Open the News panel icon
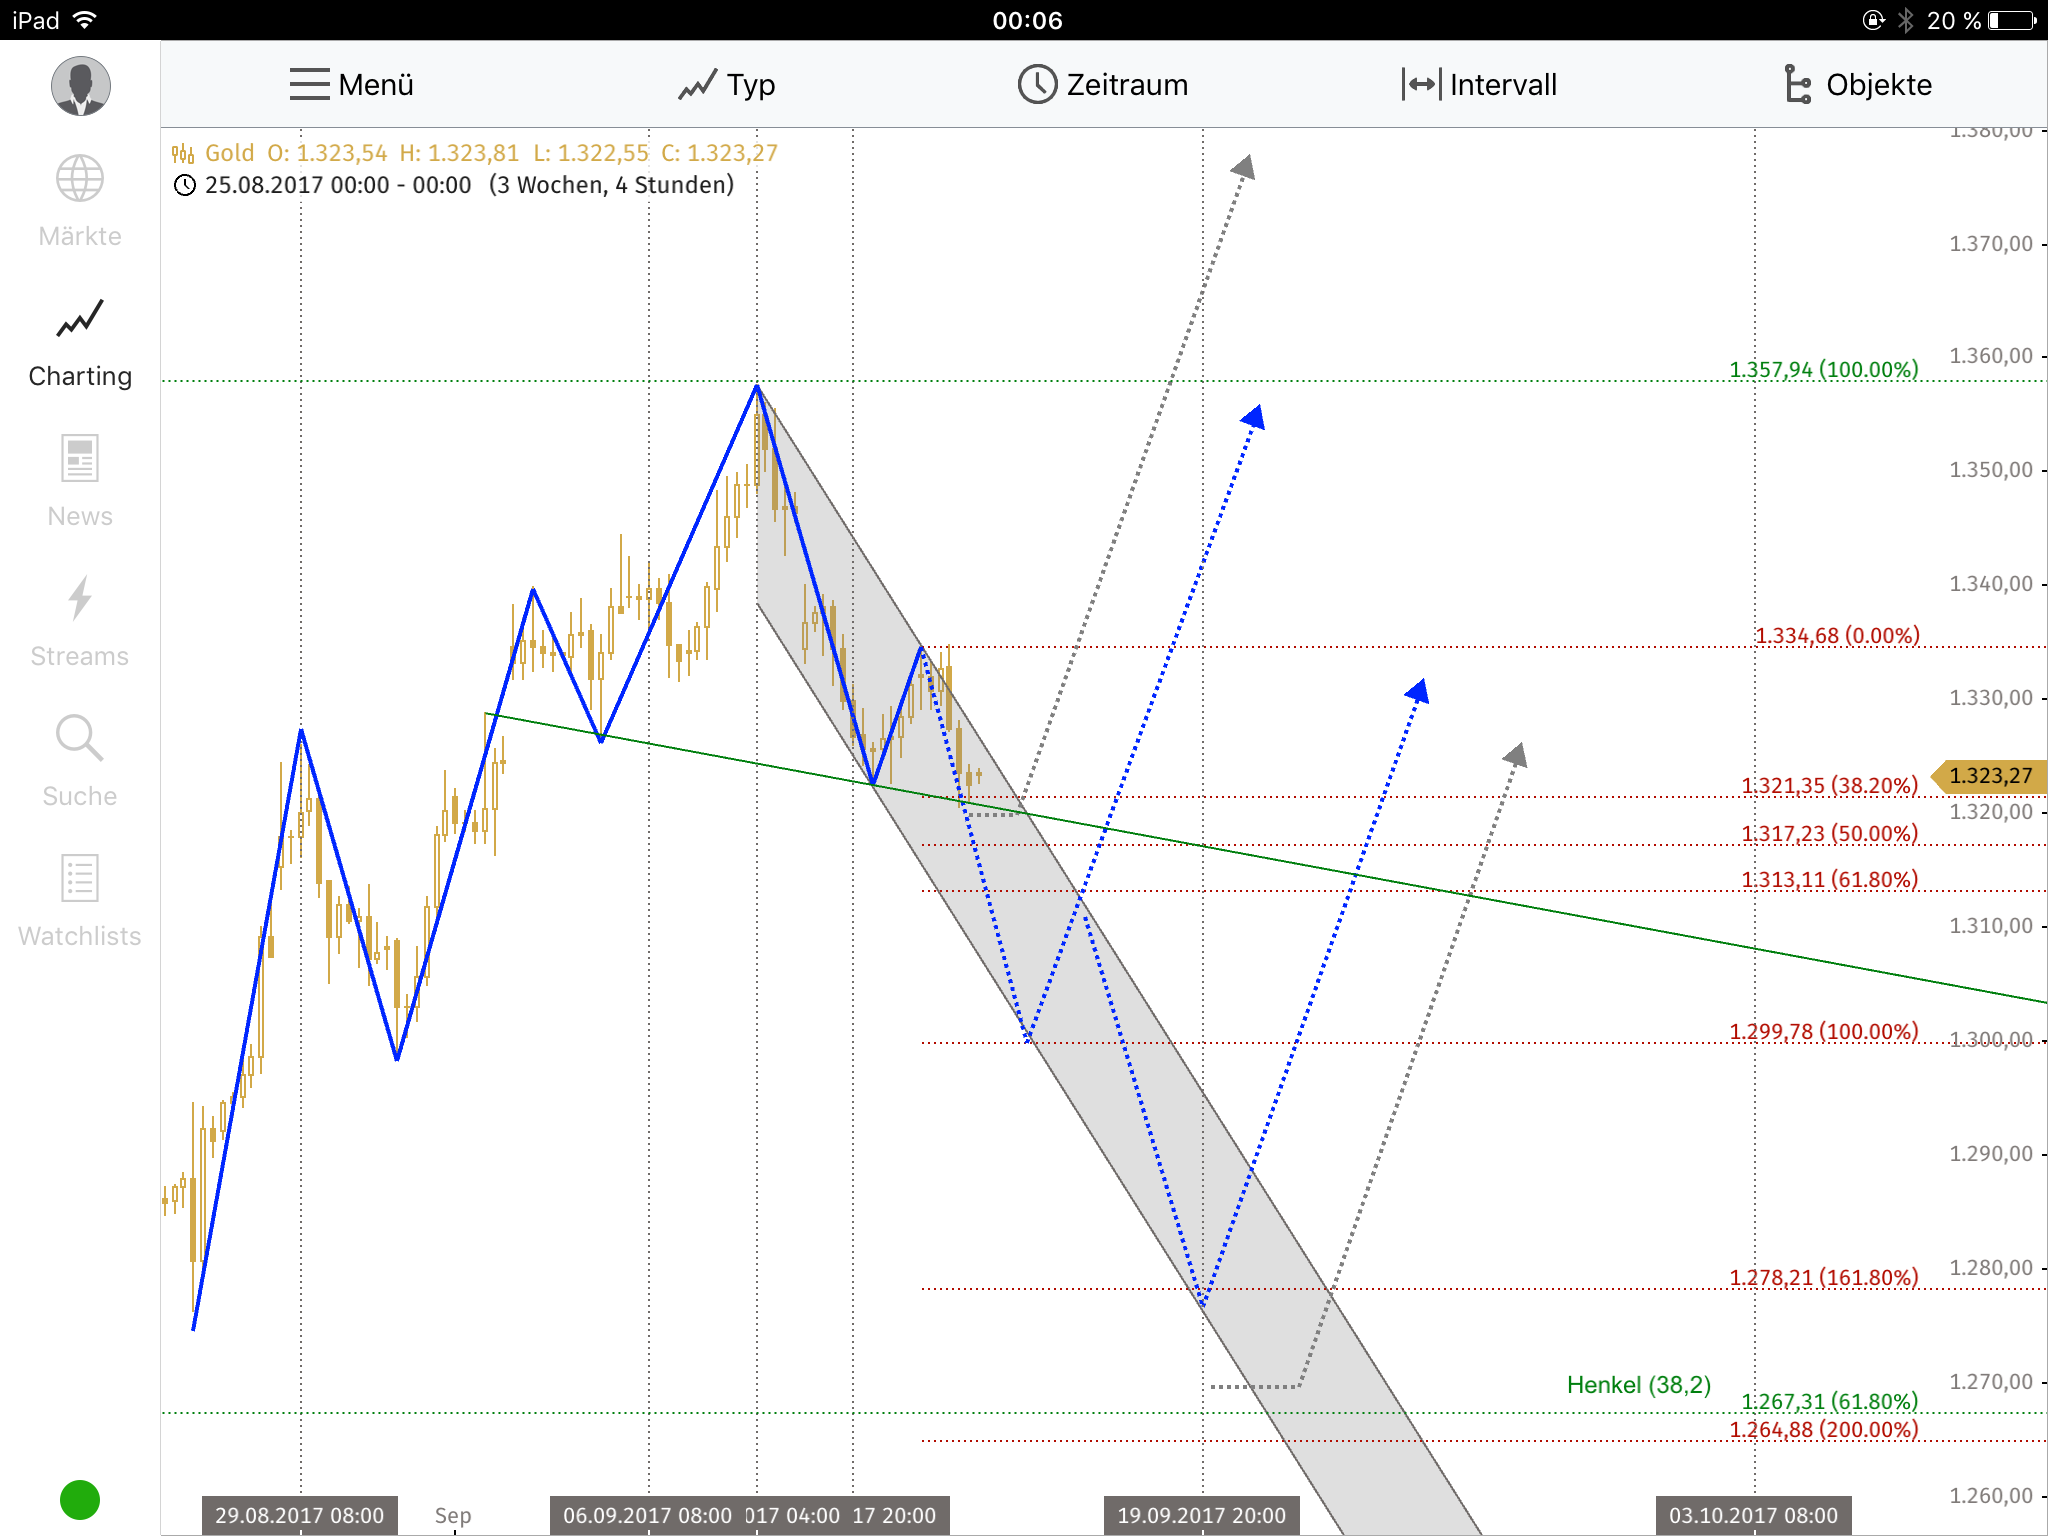This screenshot has width=2048, height=1536. tap(79, 460)
